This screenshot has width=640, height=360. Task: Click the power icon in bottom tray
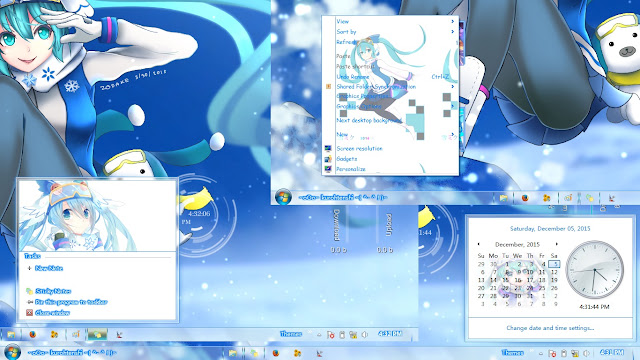click(x=564, y=353)
